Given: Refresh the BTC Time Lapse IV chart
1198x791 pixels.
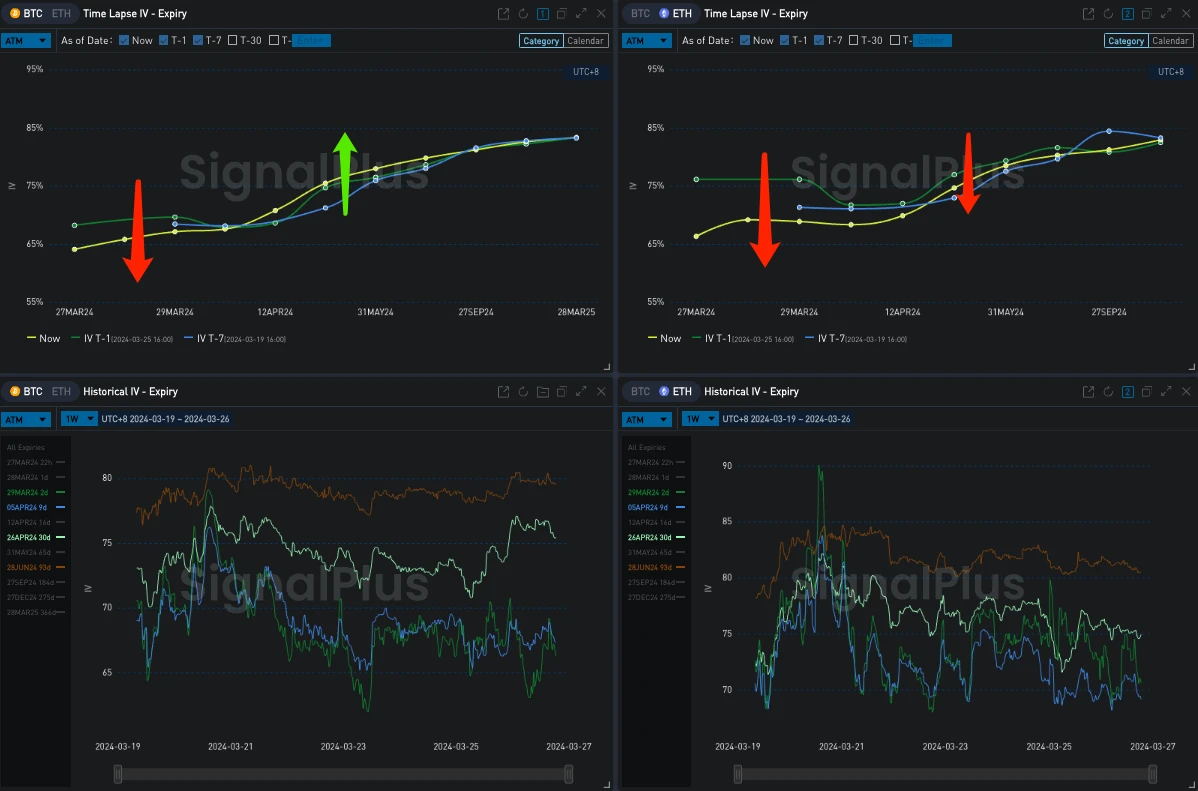Looking at the screenshot, I should [523, 14].
